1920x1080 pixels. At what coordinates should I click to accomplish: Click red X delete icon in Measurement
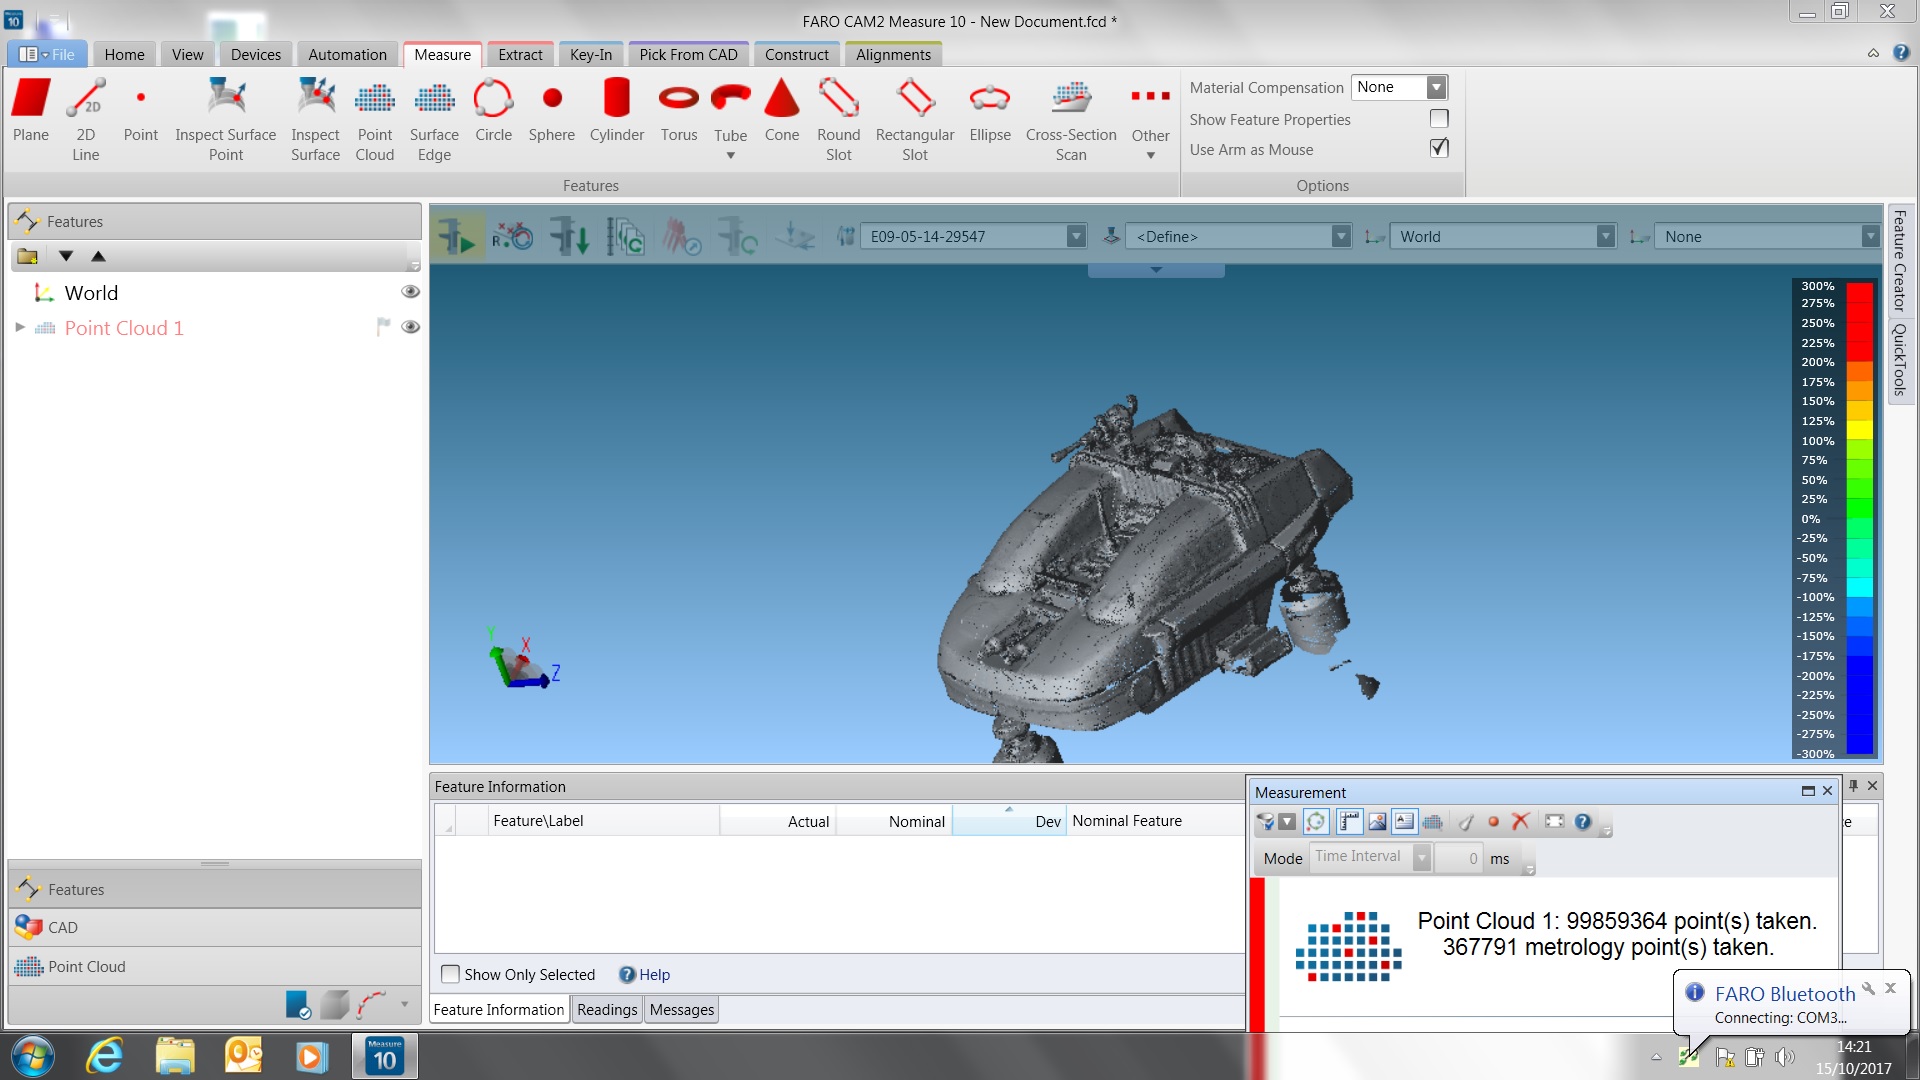tap(1520, 822)
